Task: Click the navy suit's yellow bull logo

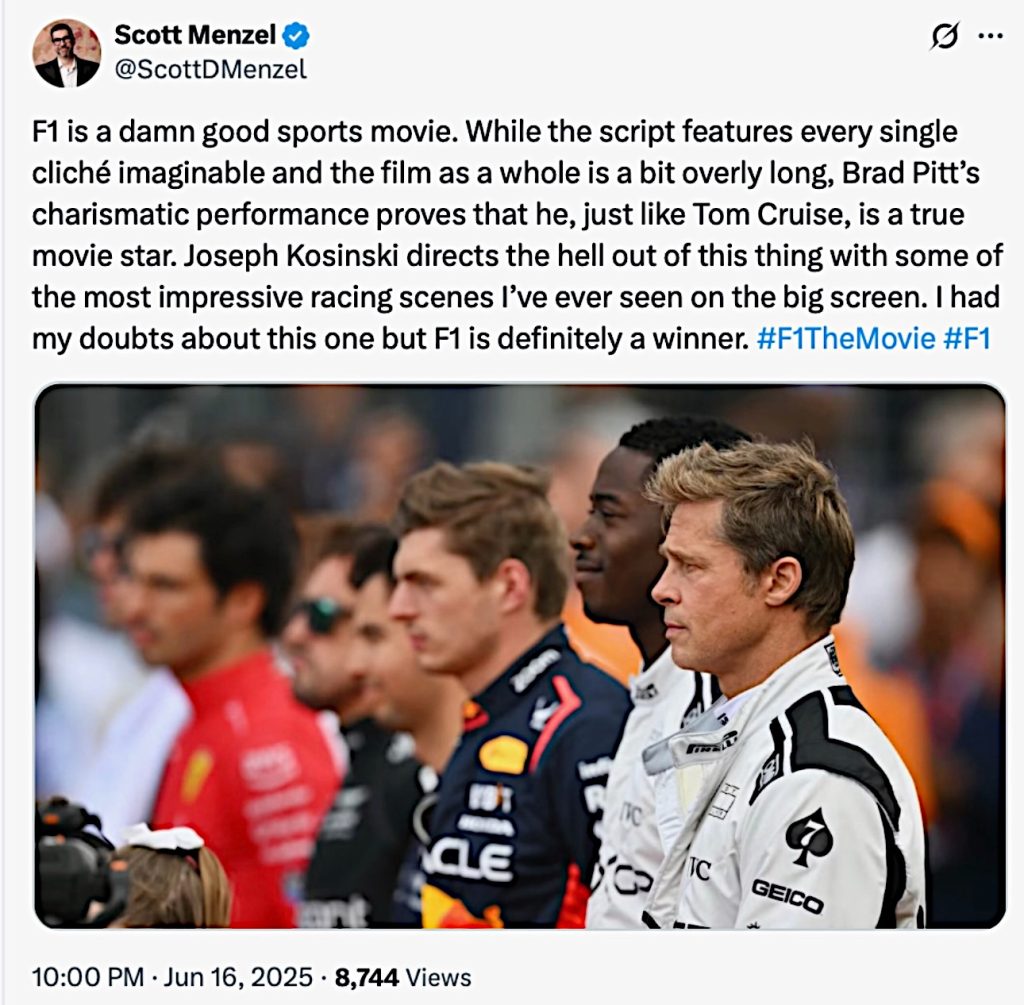Action: tap(504, 756)
